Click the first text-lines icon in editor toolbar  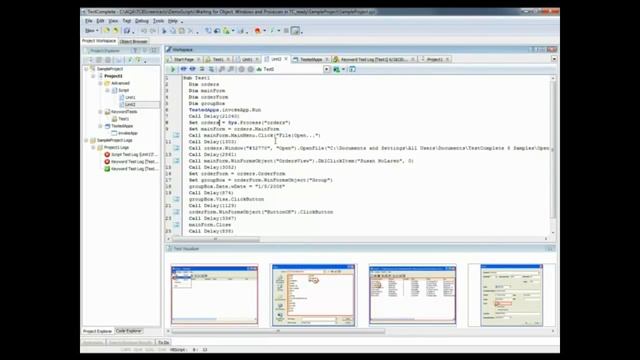pos(202,69)
